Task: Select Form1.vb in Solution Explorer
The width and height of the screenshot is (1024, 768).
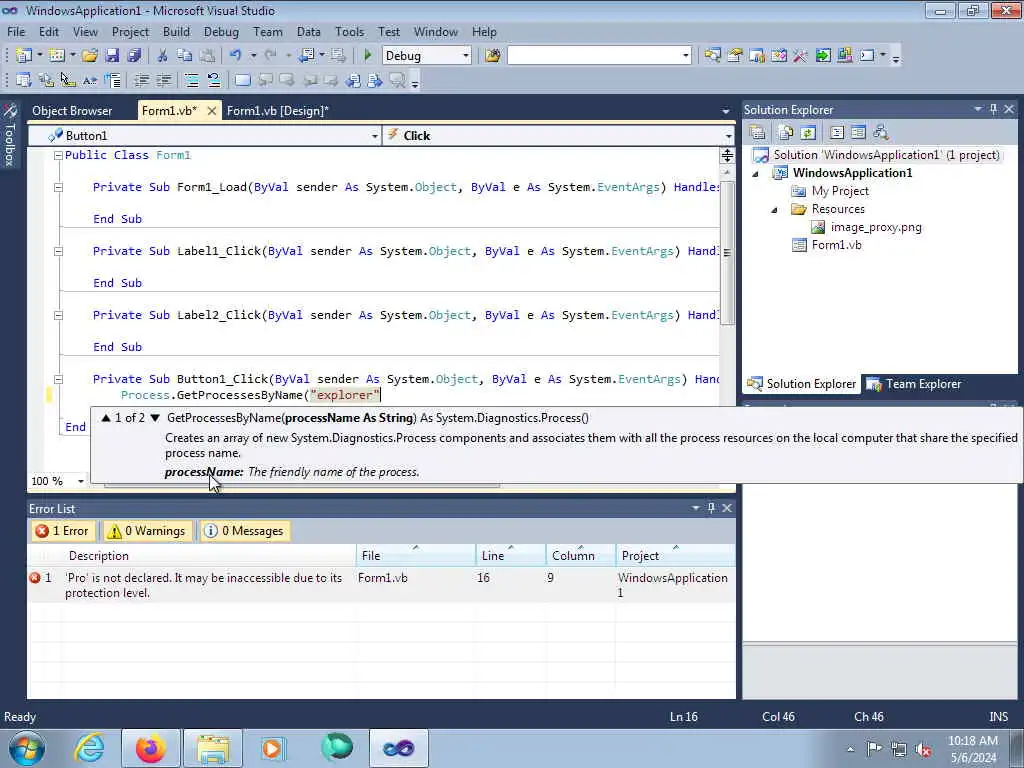Action: [x=836, y=245]
